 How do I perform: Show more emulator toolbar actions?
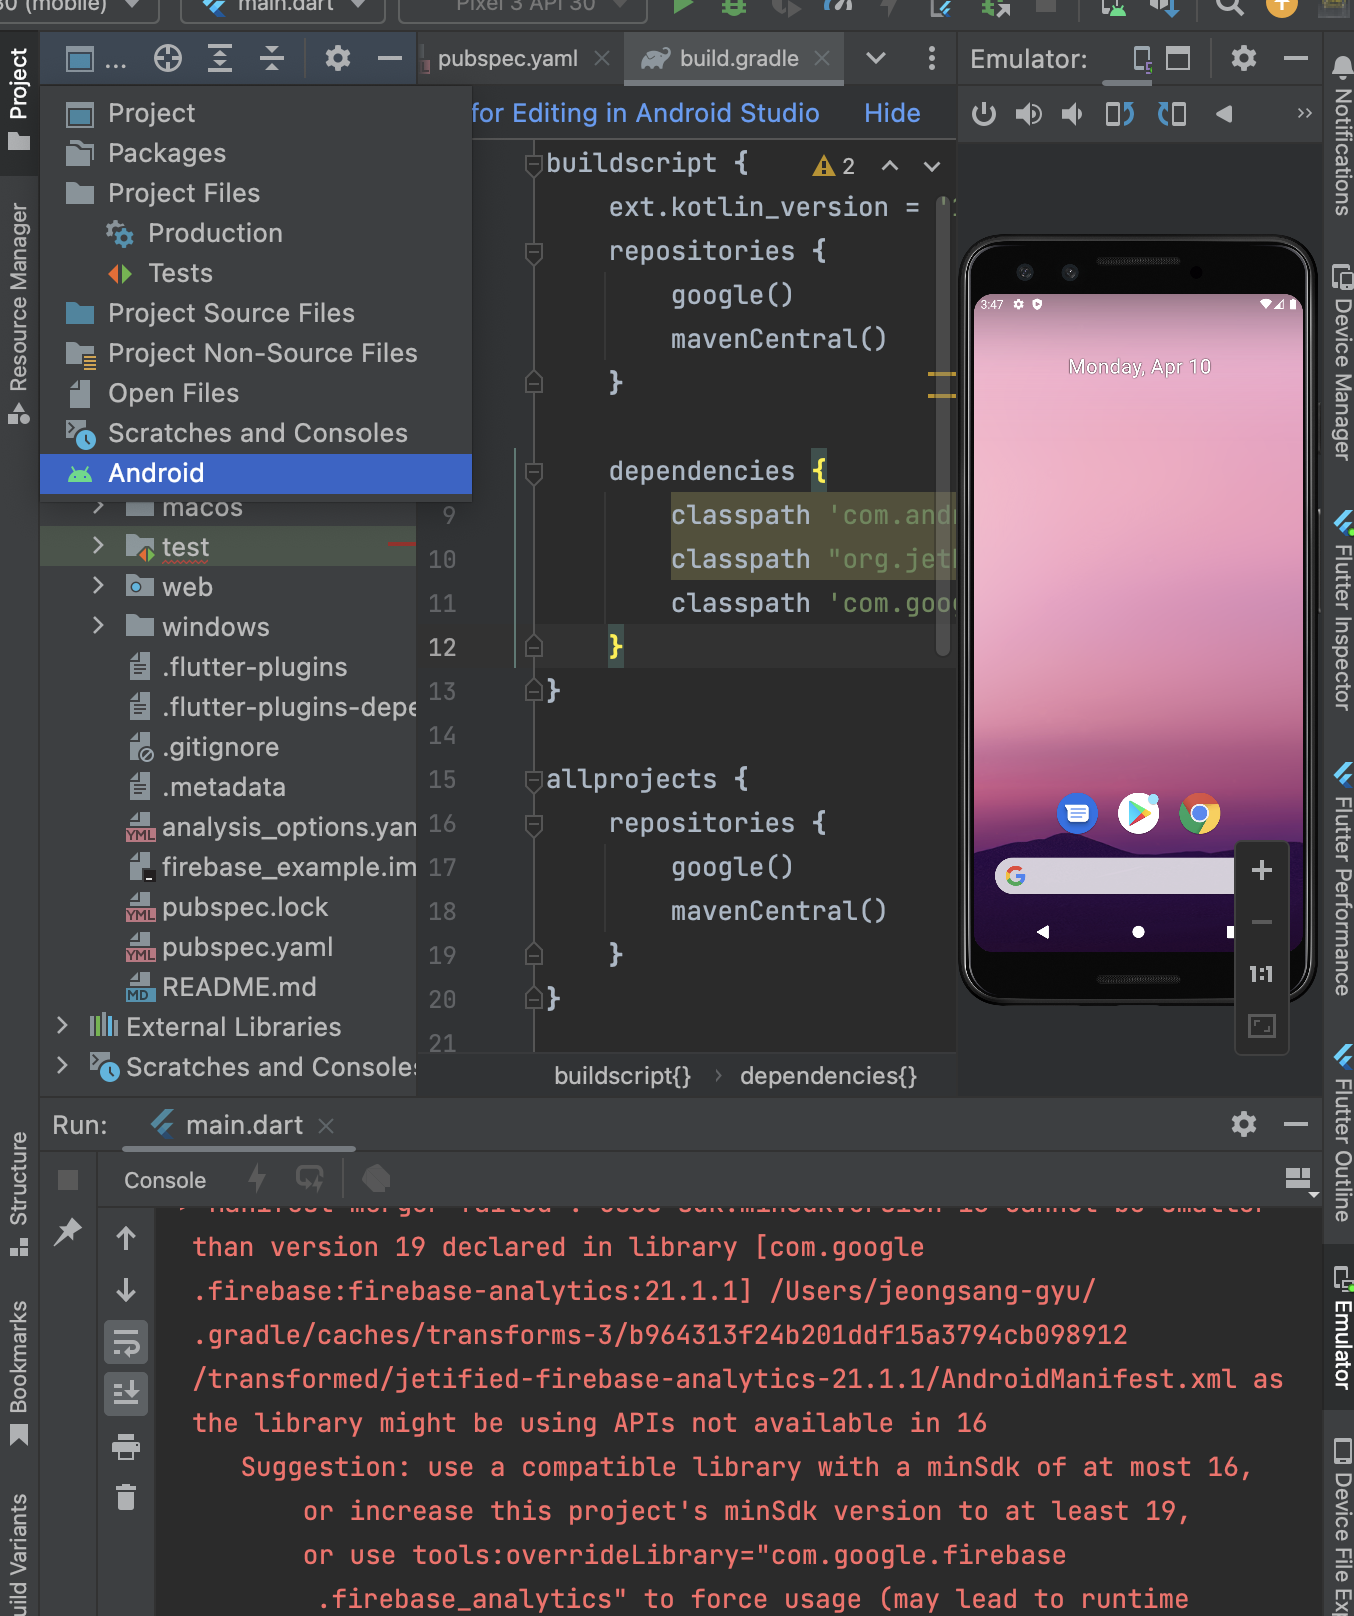coord(1304,113)
